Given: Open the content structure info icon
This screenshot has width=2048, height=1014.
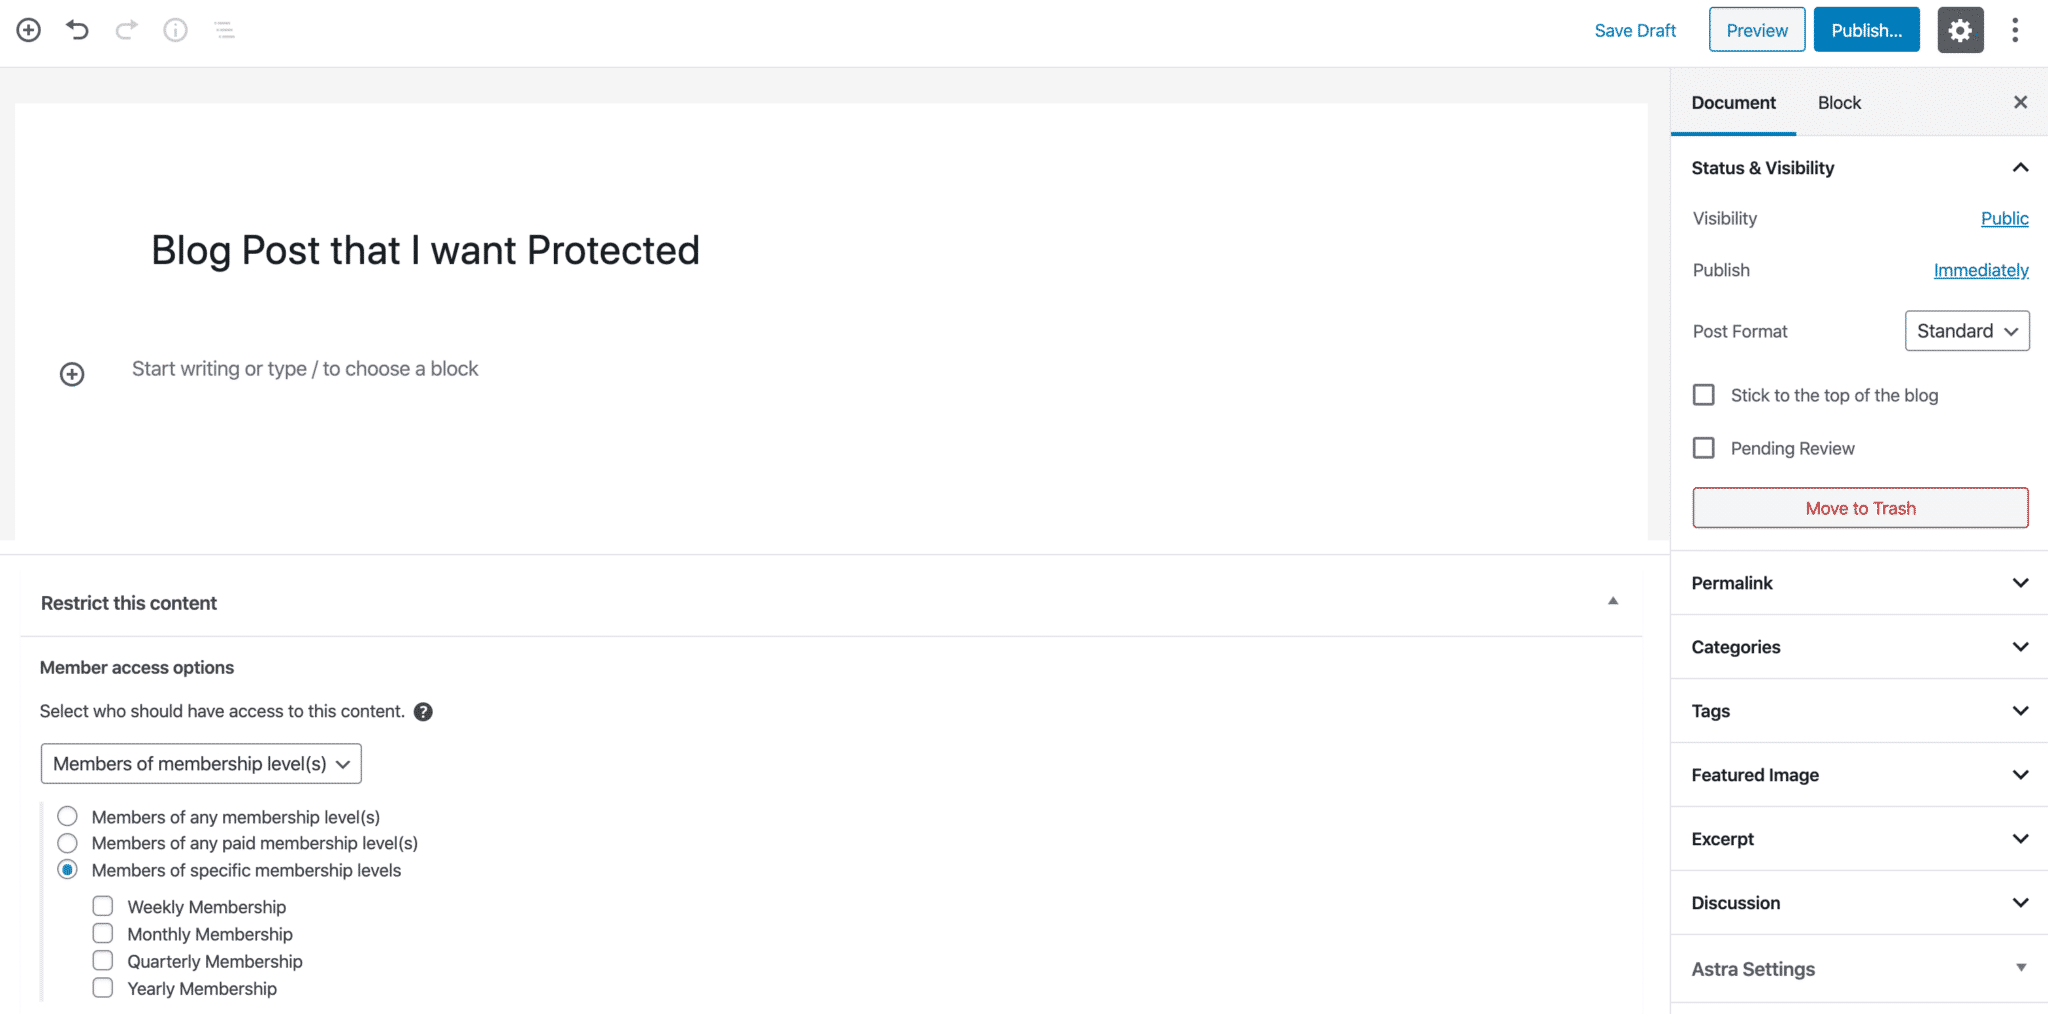Looking at the screenshot, I should 175,29.
